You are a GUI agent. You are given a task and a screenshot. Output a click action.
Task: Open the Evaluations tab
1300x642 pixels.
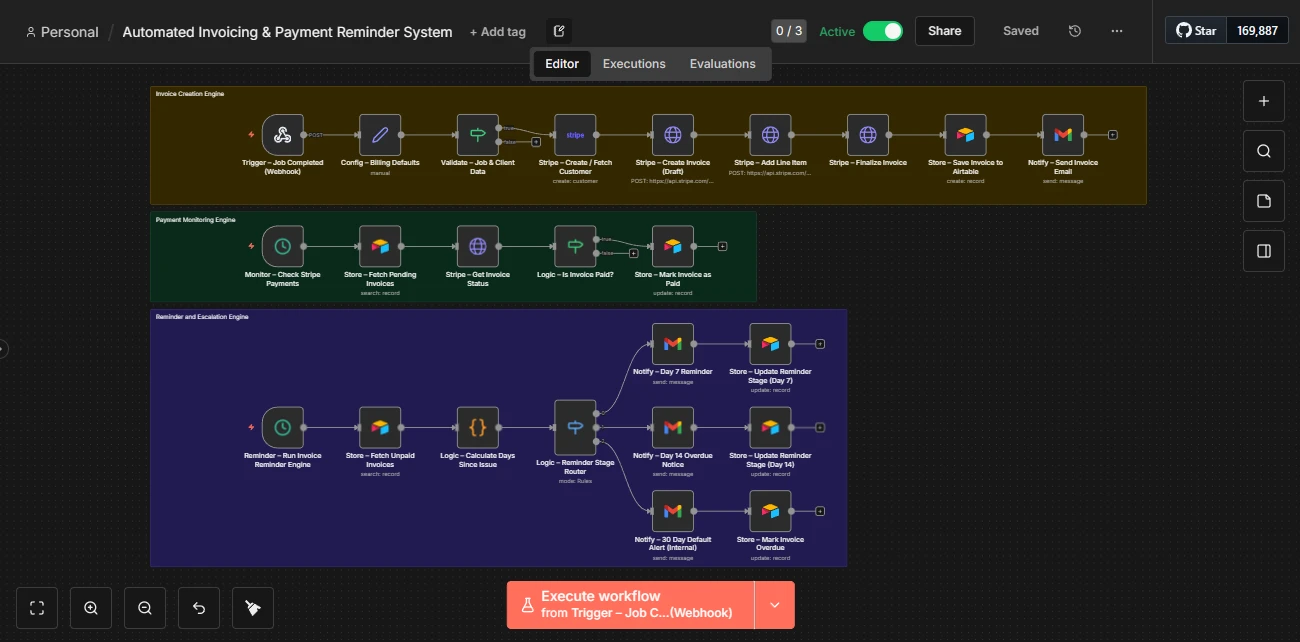pos(722,63)
